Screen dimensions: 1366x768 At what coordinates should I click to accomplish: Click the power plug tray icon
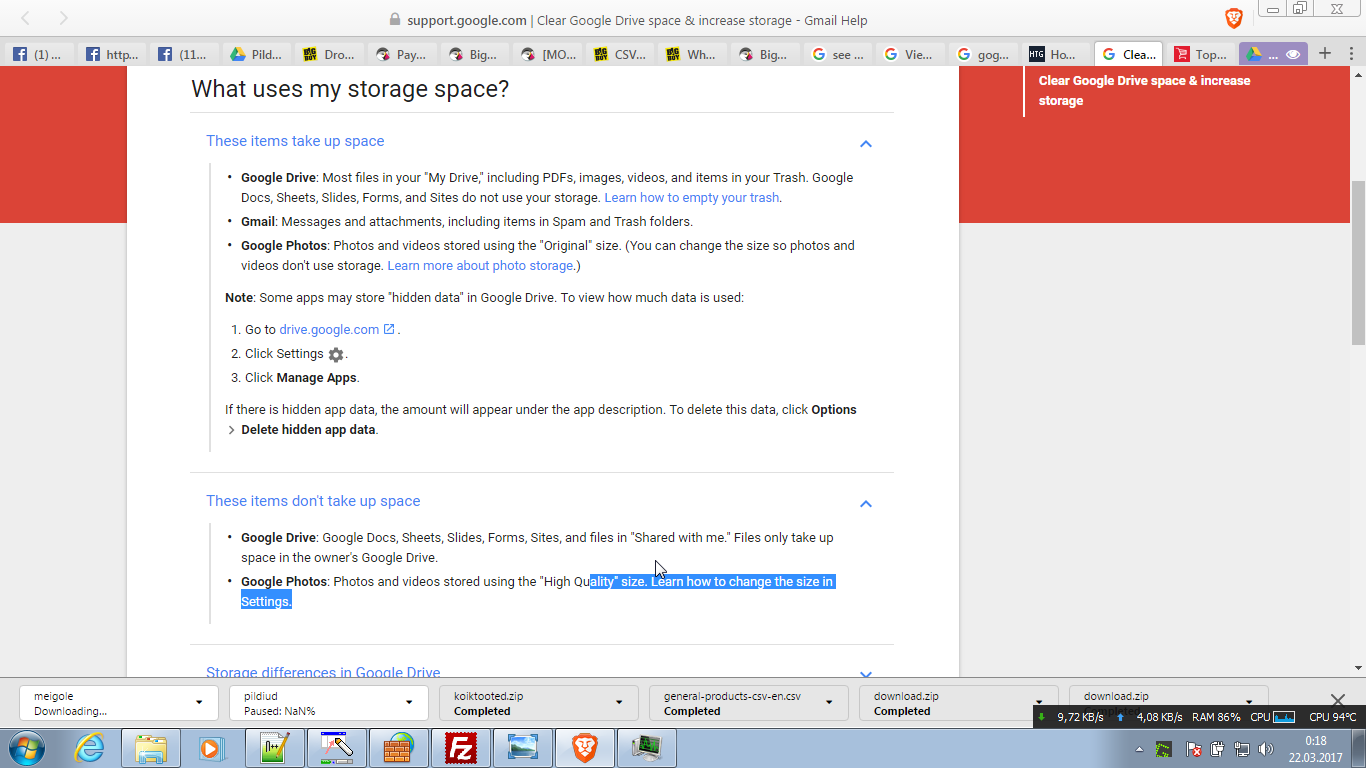1217,749
